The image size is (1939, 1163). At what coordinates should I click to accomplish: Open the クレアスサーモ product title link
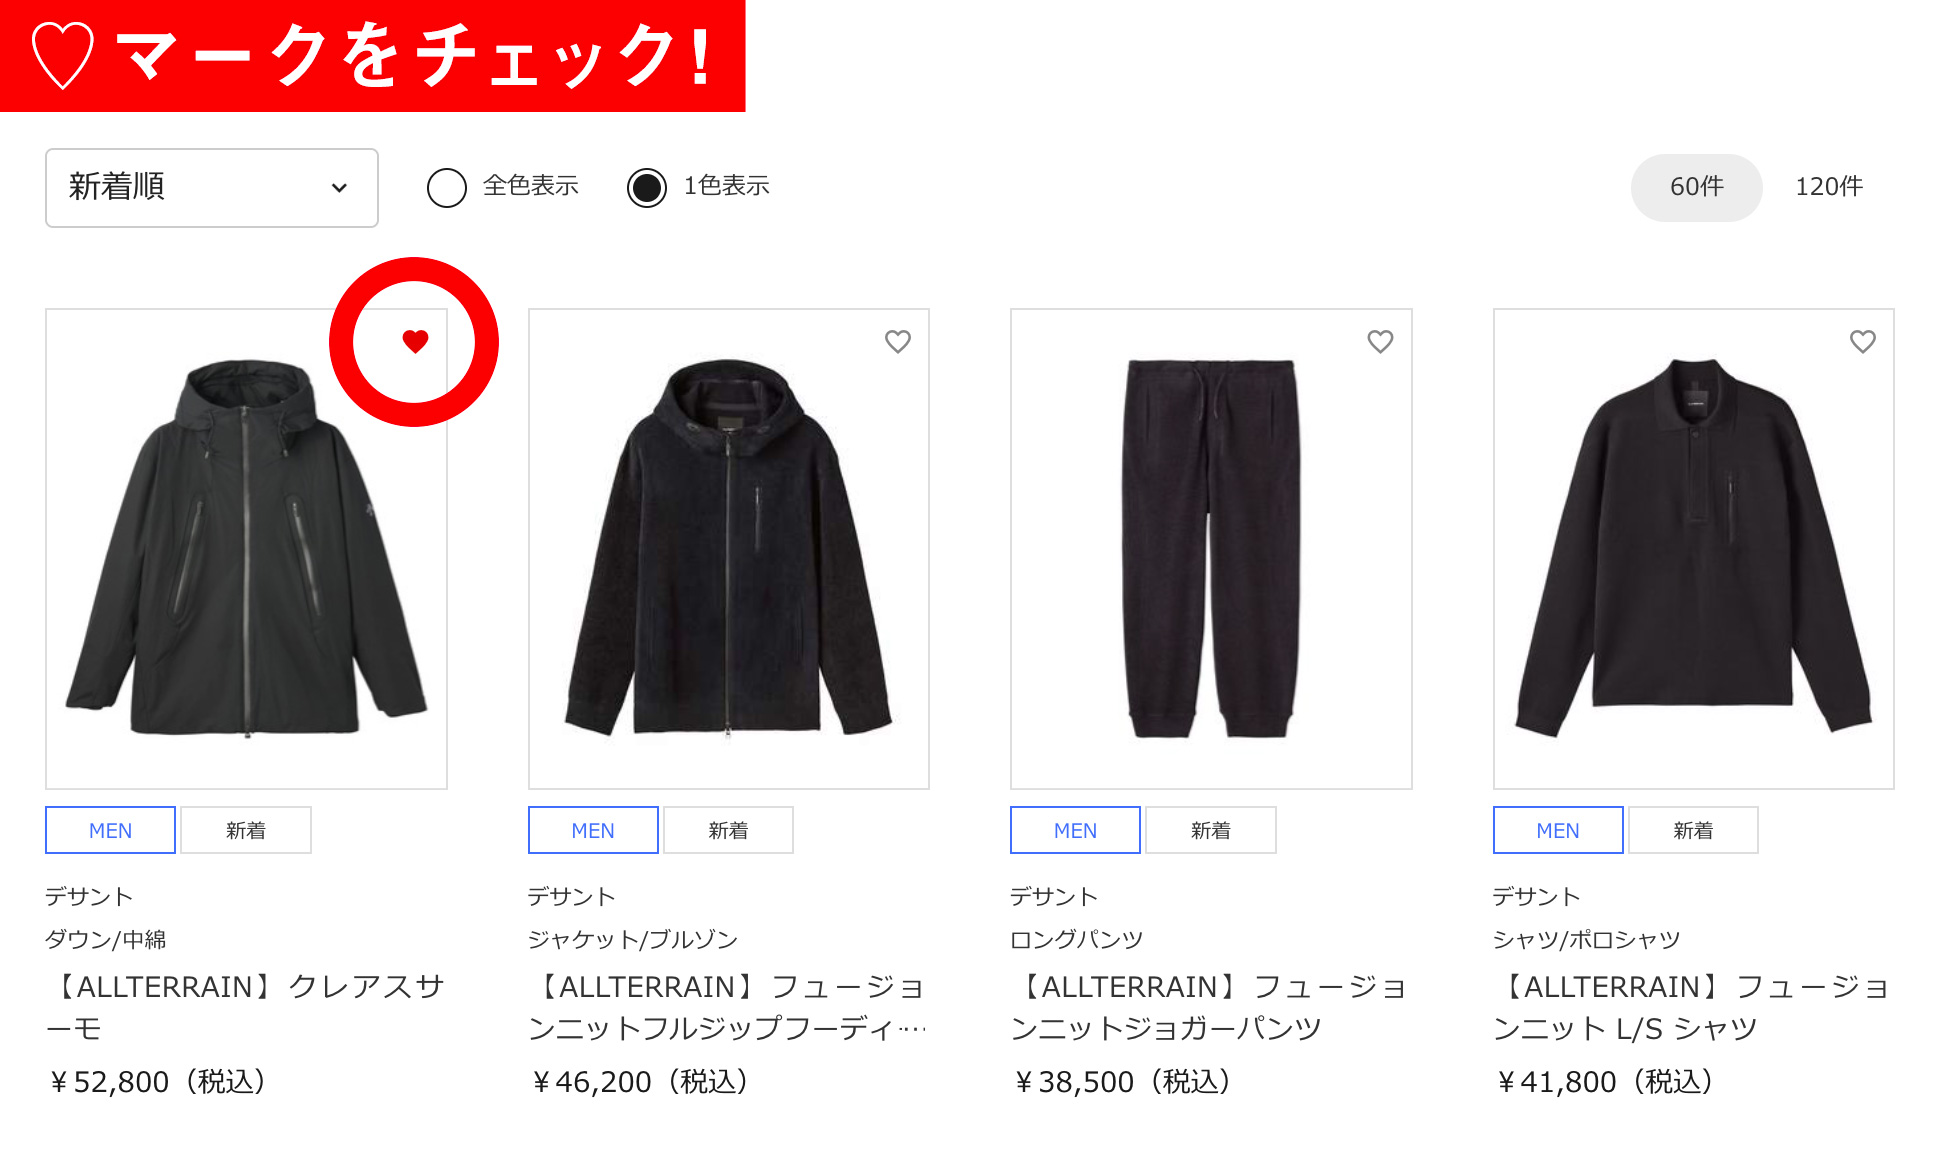tap(246, 1007)
